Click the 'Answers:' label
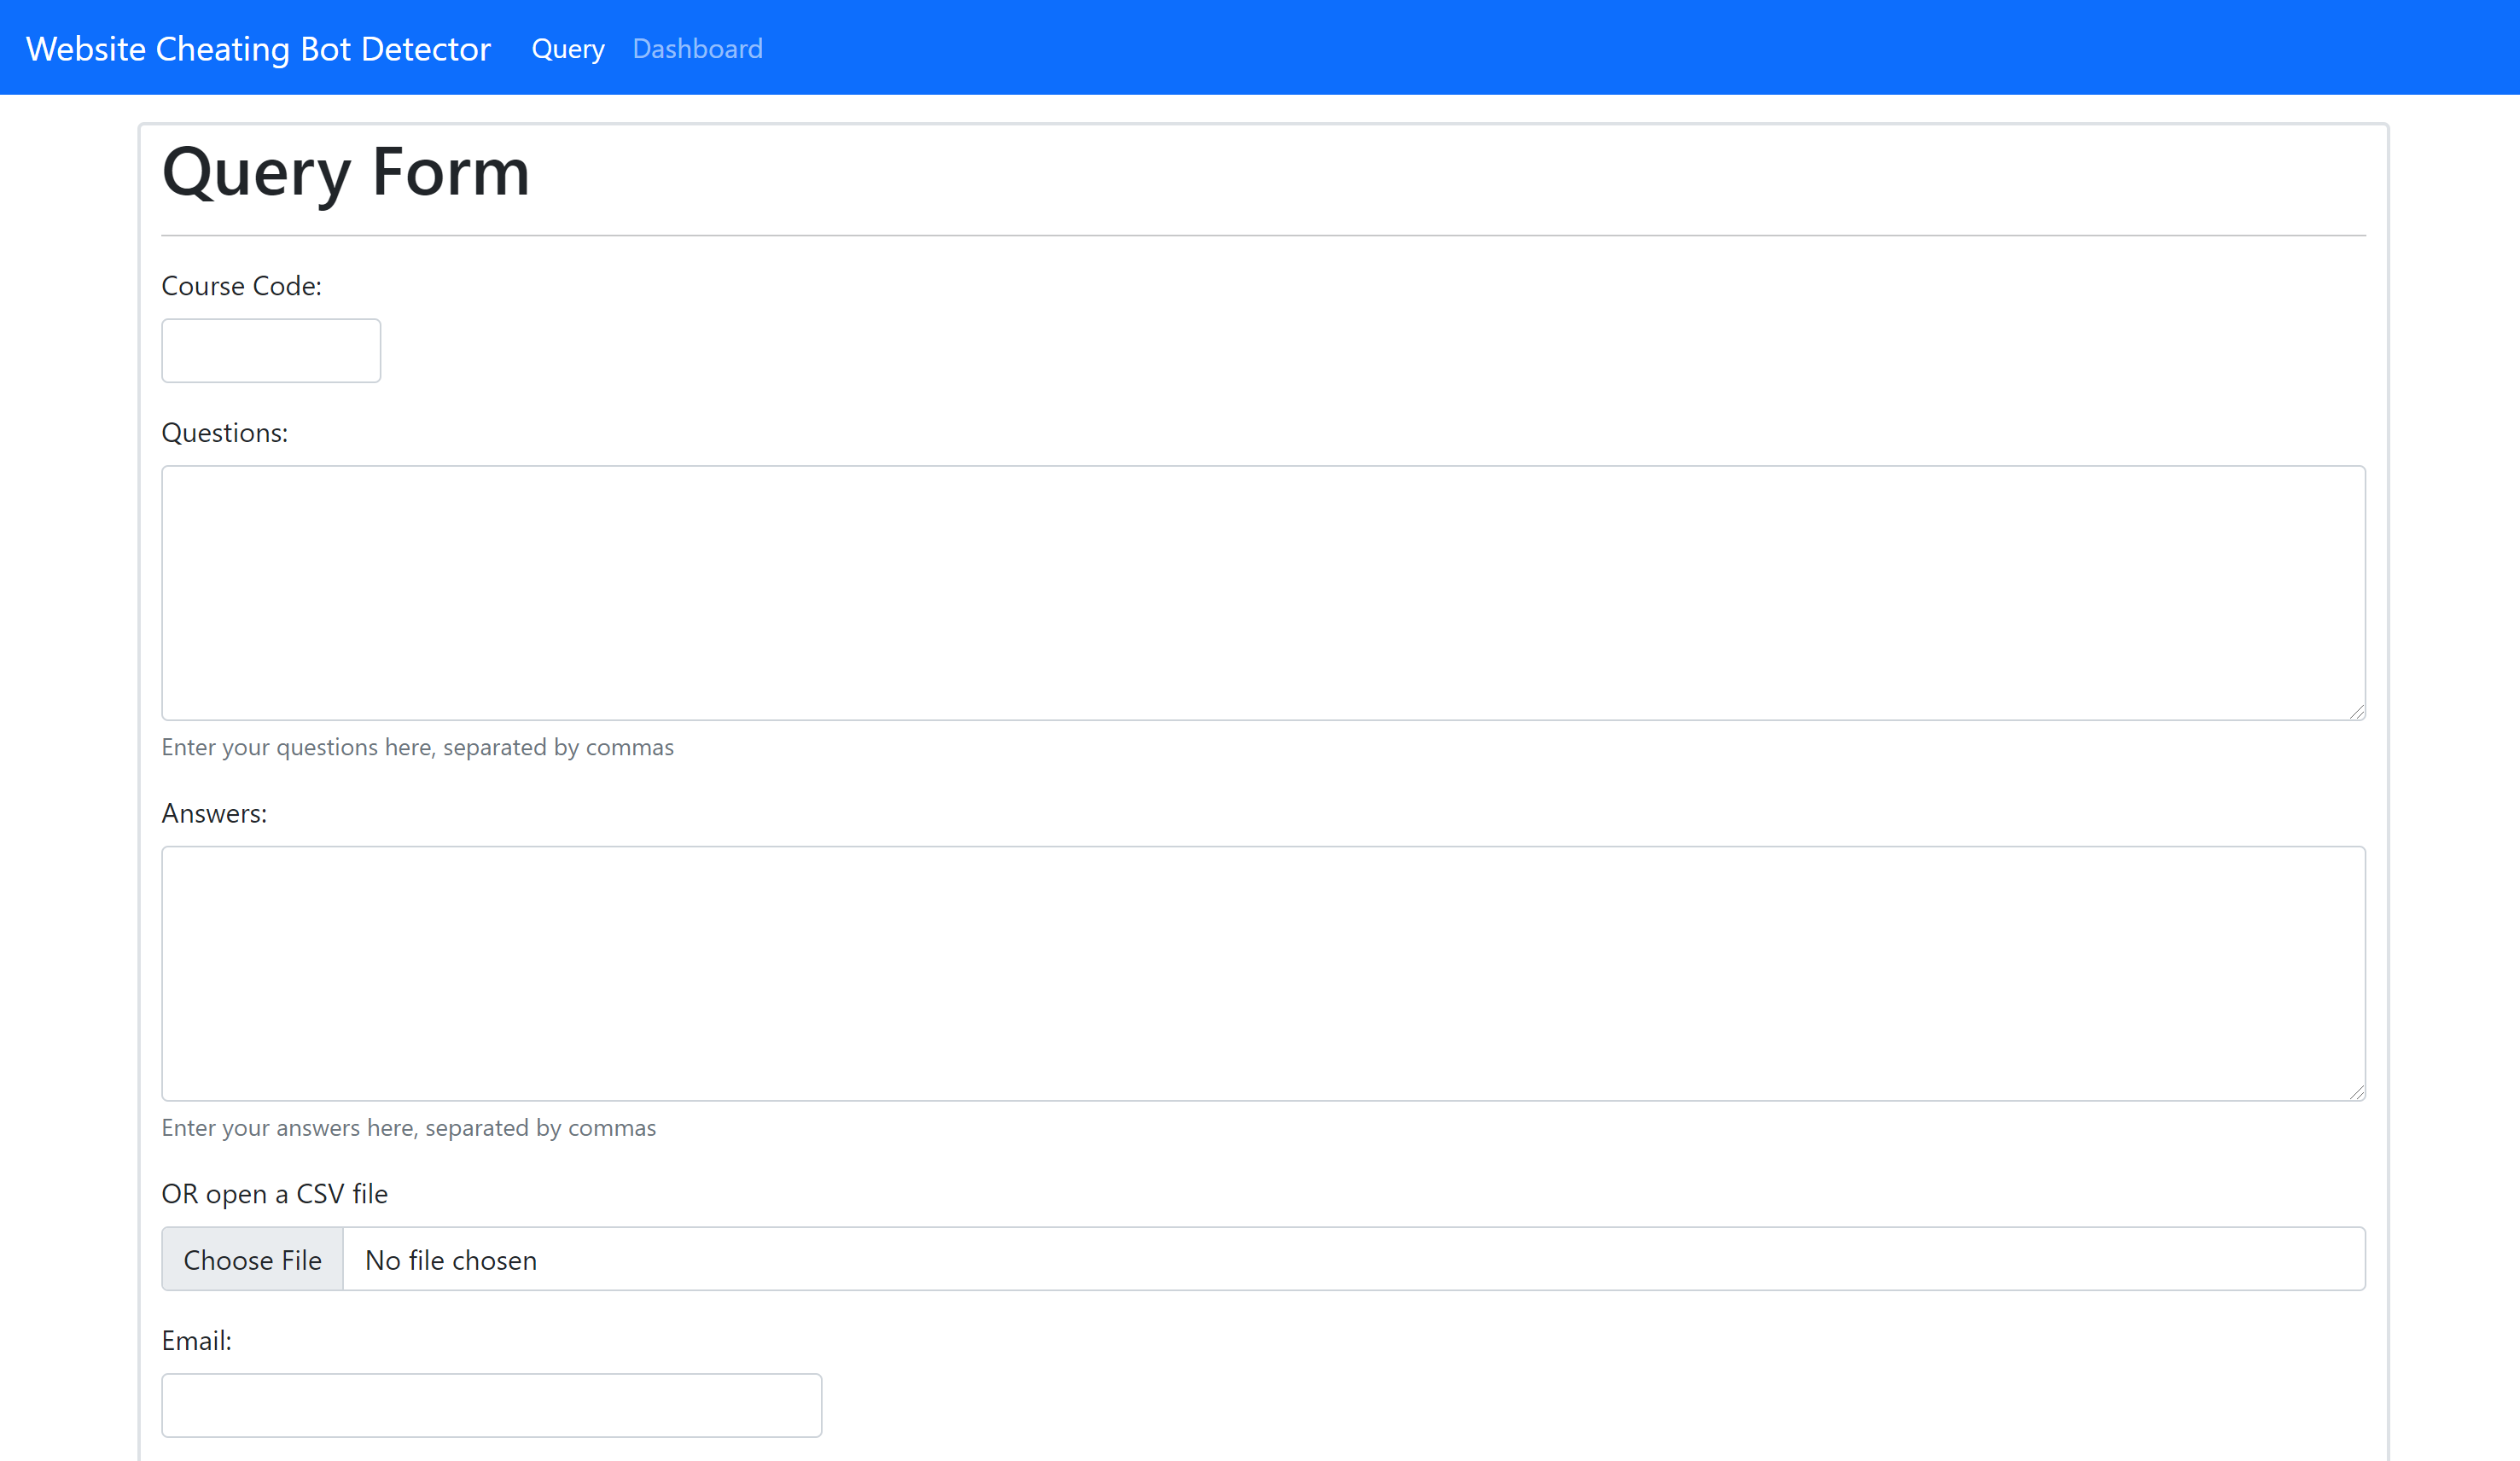 (214, 813)
